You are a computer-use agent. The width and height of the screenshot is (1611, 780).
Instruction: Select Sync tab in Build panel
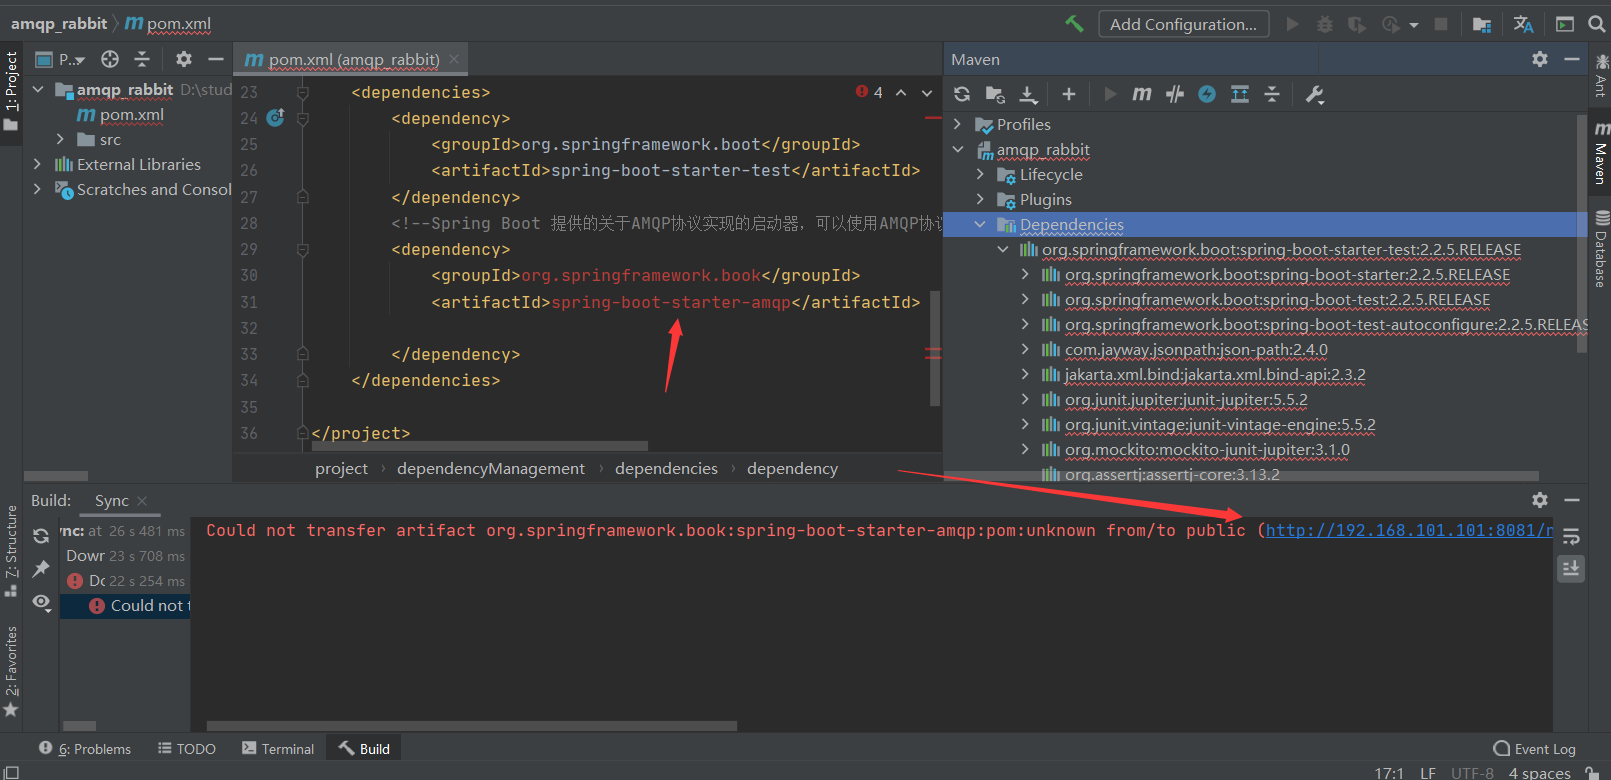coord(112,500)
